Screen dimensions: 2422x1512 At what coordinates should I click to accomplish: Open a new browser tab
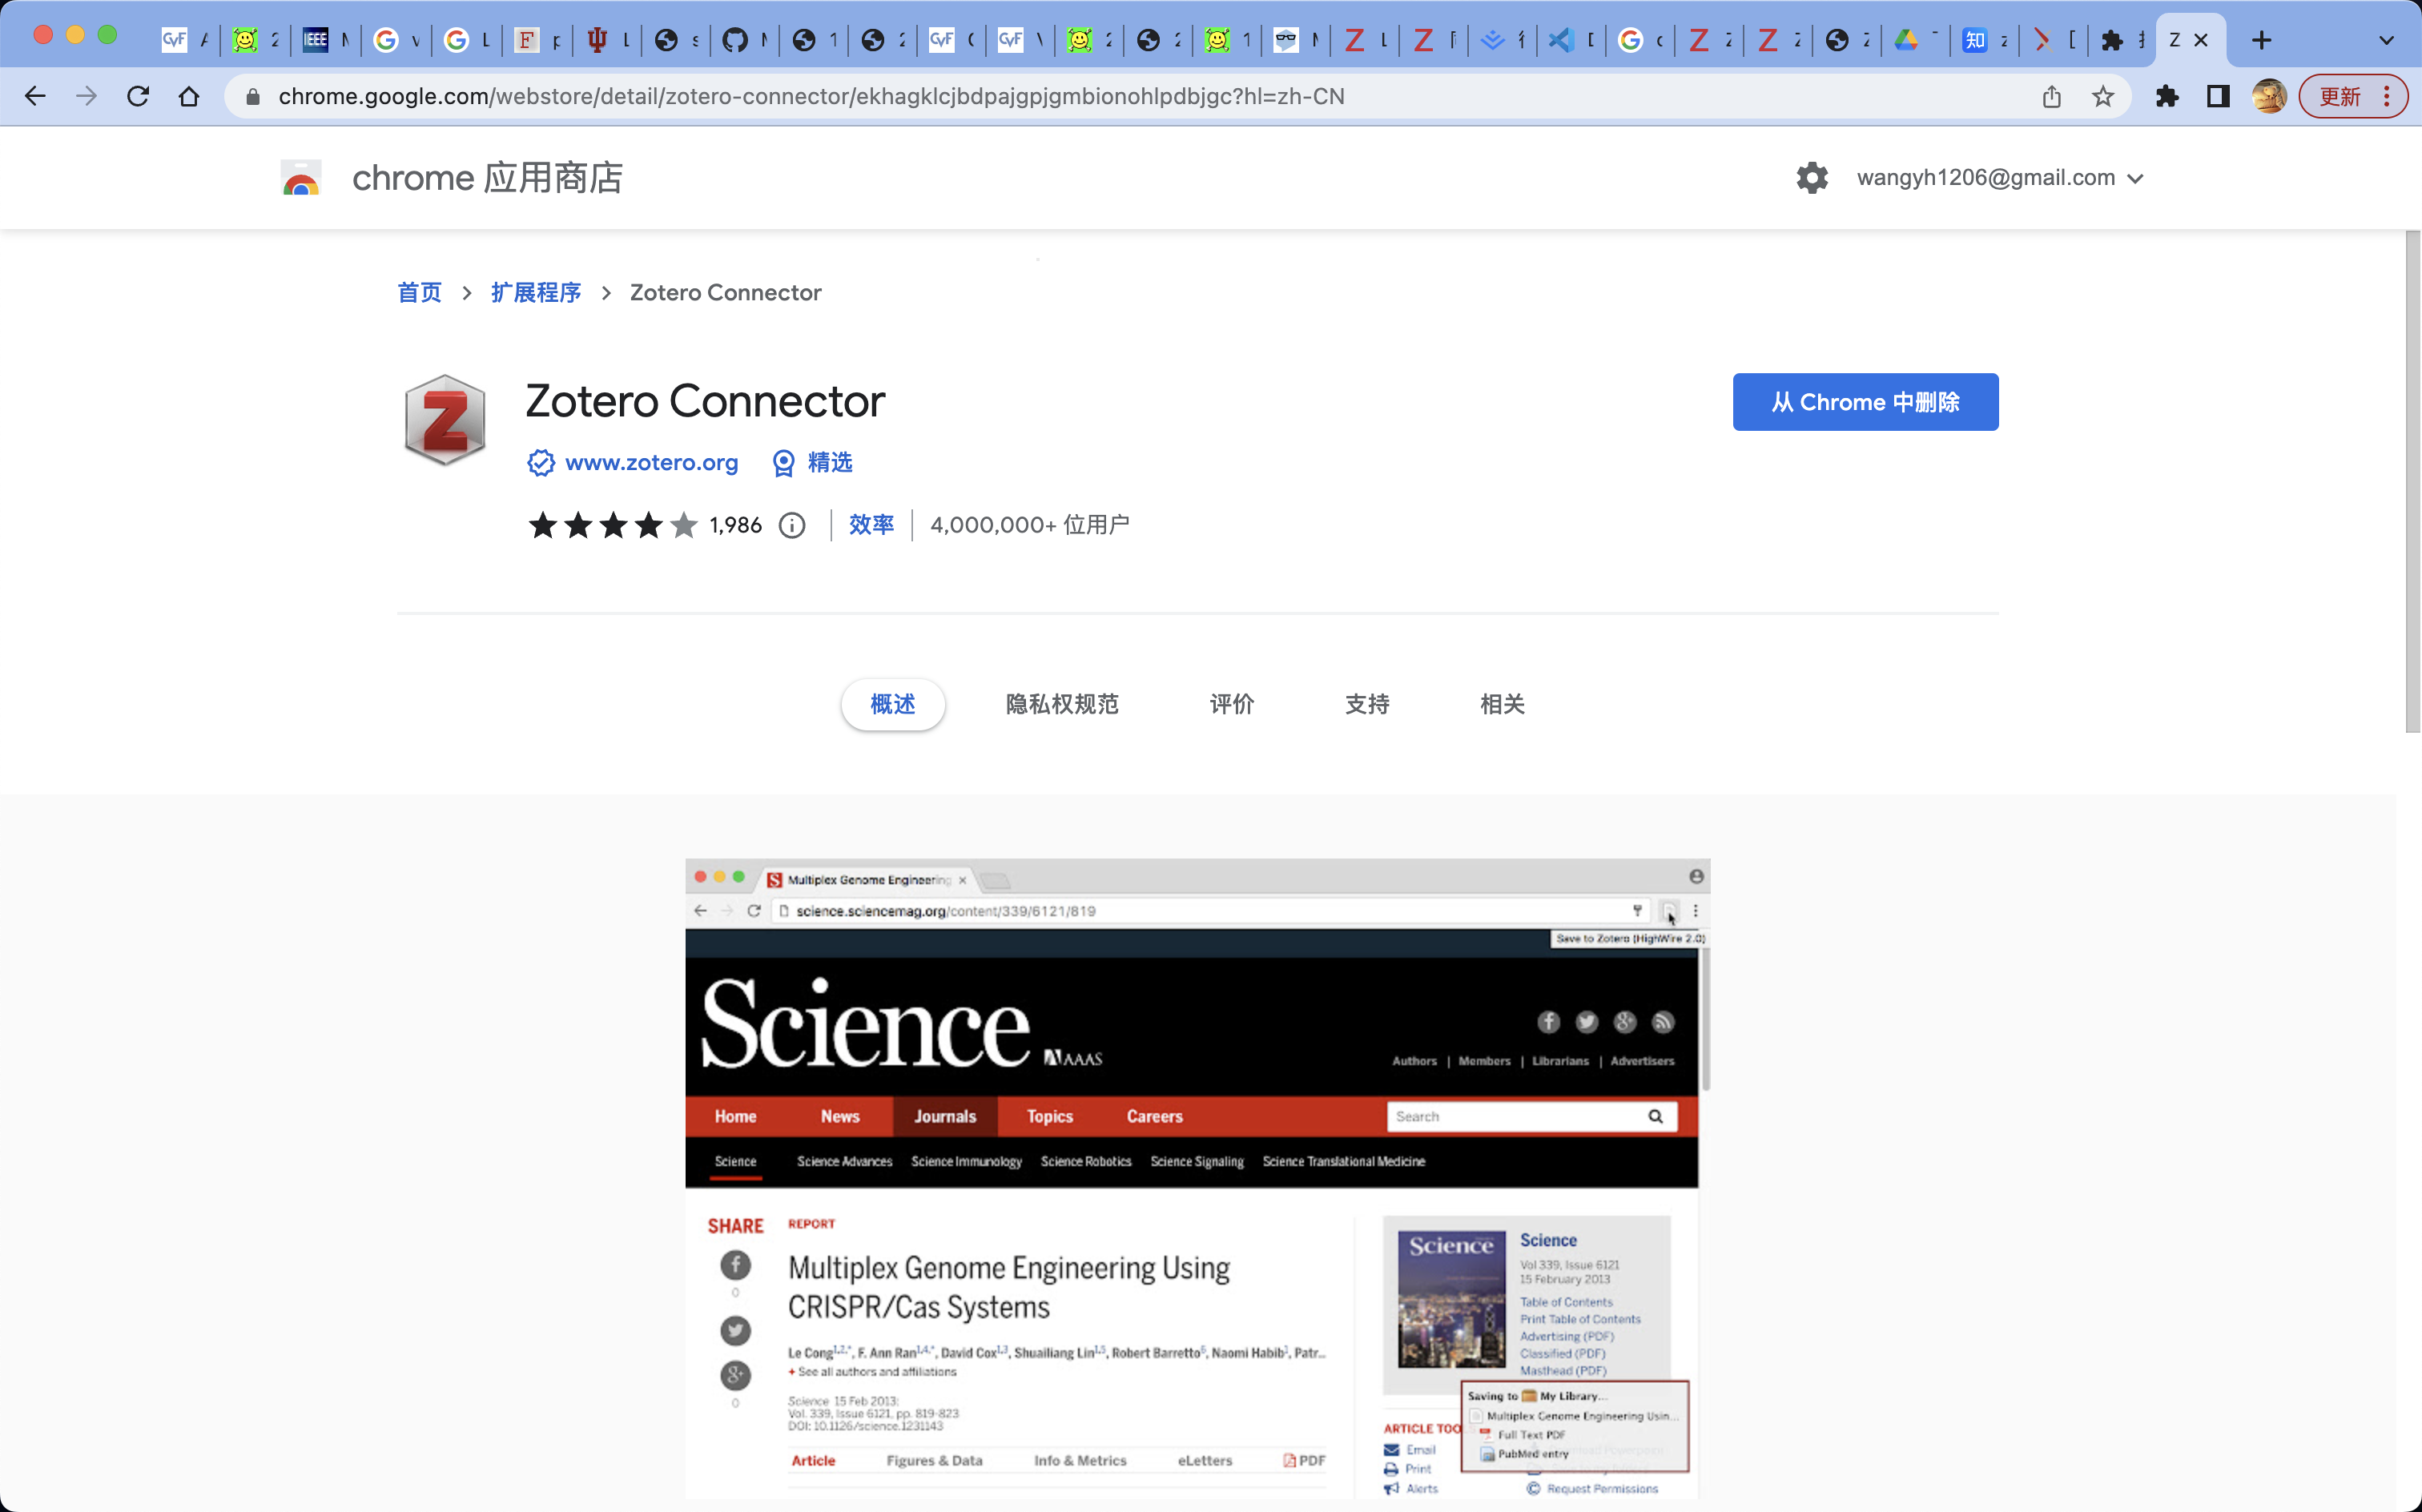click(x=2262, y=40)
